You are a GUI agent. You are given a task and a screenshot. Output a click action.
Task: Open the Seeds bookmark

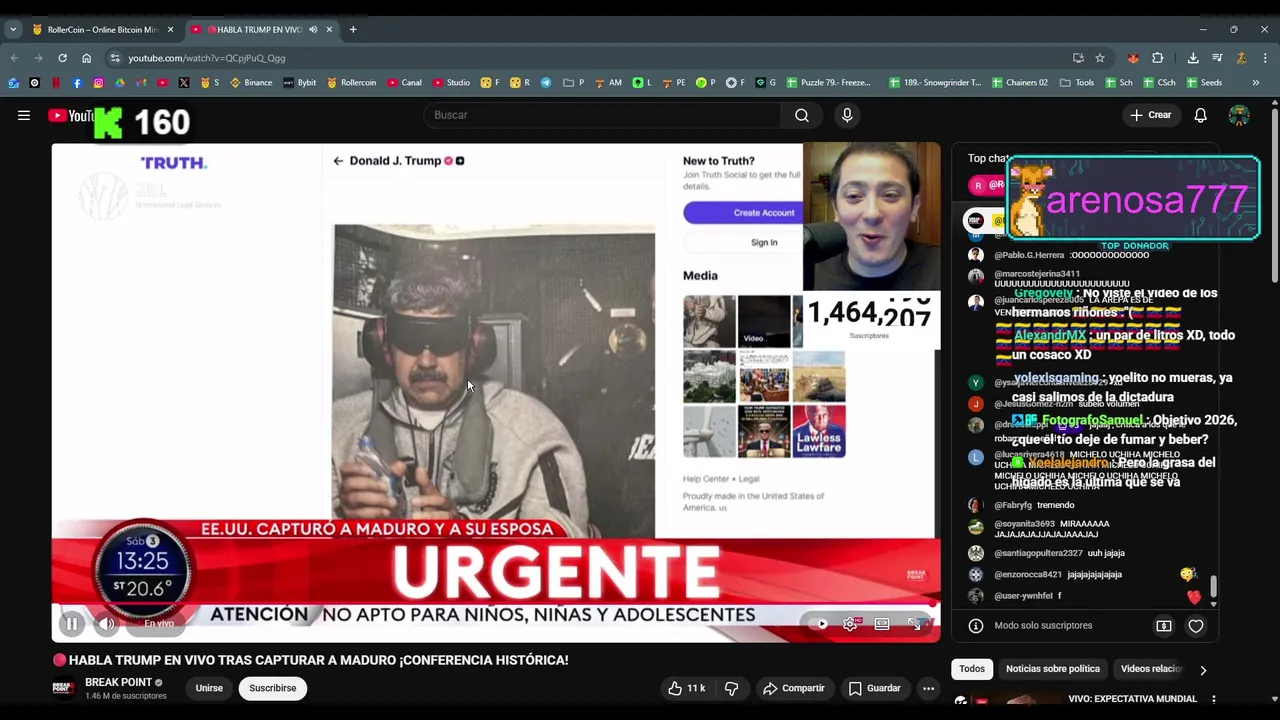click(1203, 83)
